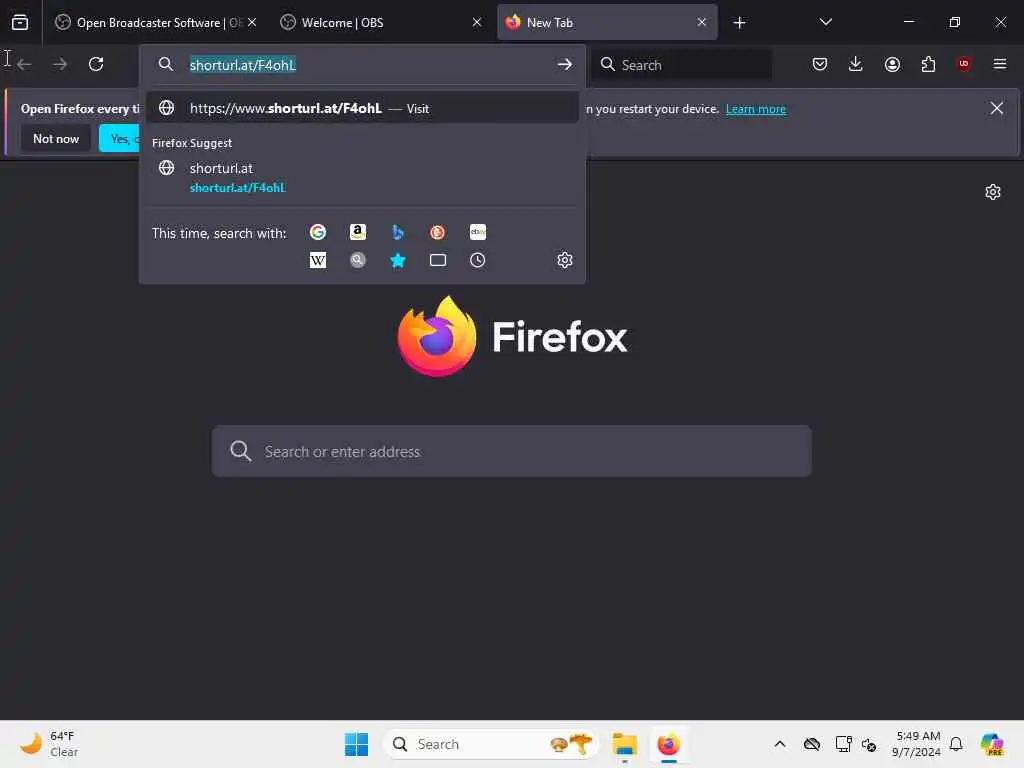Click the address bar containing shorturl.at/F4ohL
The height and width of the screenshot is (768, 1024).
pyautogui.click(x=362, y=64)
